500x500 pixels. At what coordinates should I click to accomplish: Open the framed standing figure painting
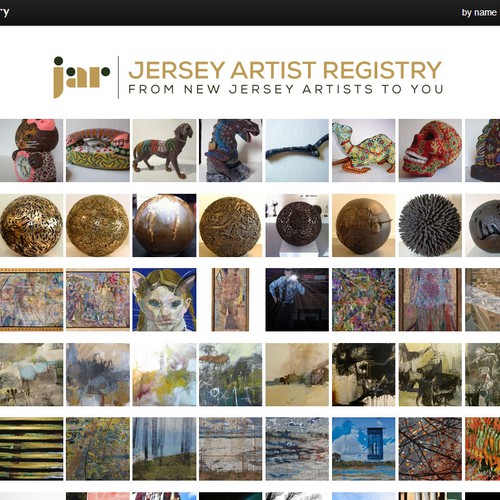click(x=230, y=300)
